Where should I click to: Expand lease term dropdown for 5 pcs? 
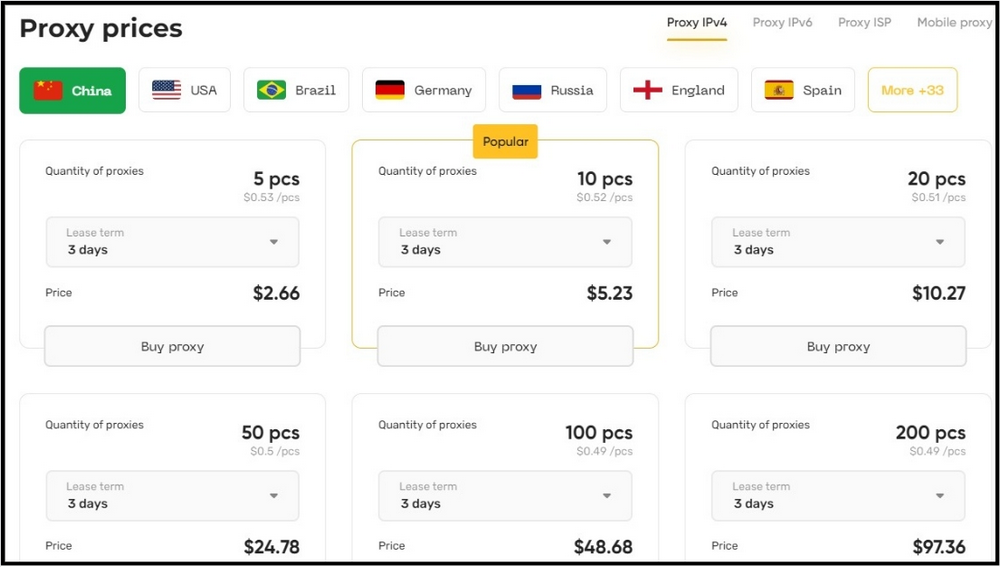[x=172, y=242]
